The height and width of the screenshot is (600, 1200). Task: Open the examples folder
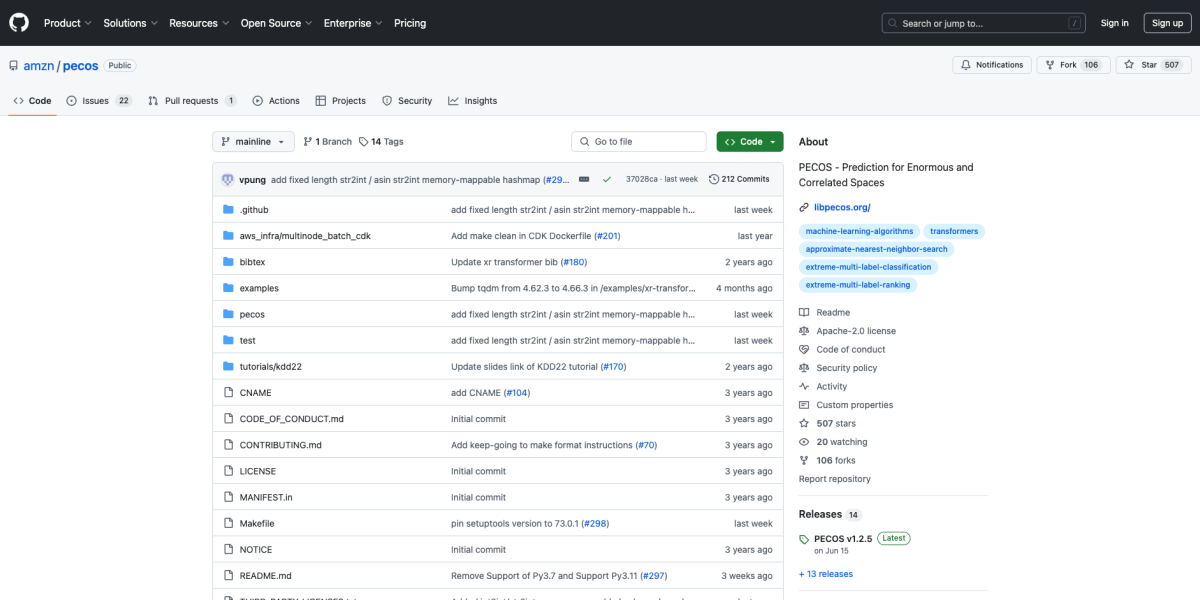point(259,288)
